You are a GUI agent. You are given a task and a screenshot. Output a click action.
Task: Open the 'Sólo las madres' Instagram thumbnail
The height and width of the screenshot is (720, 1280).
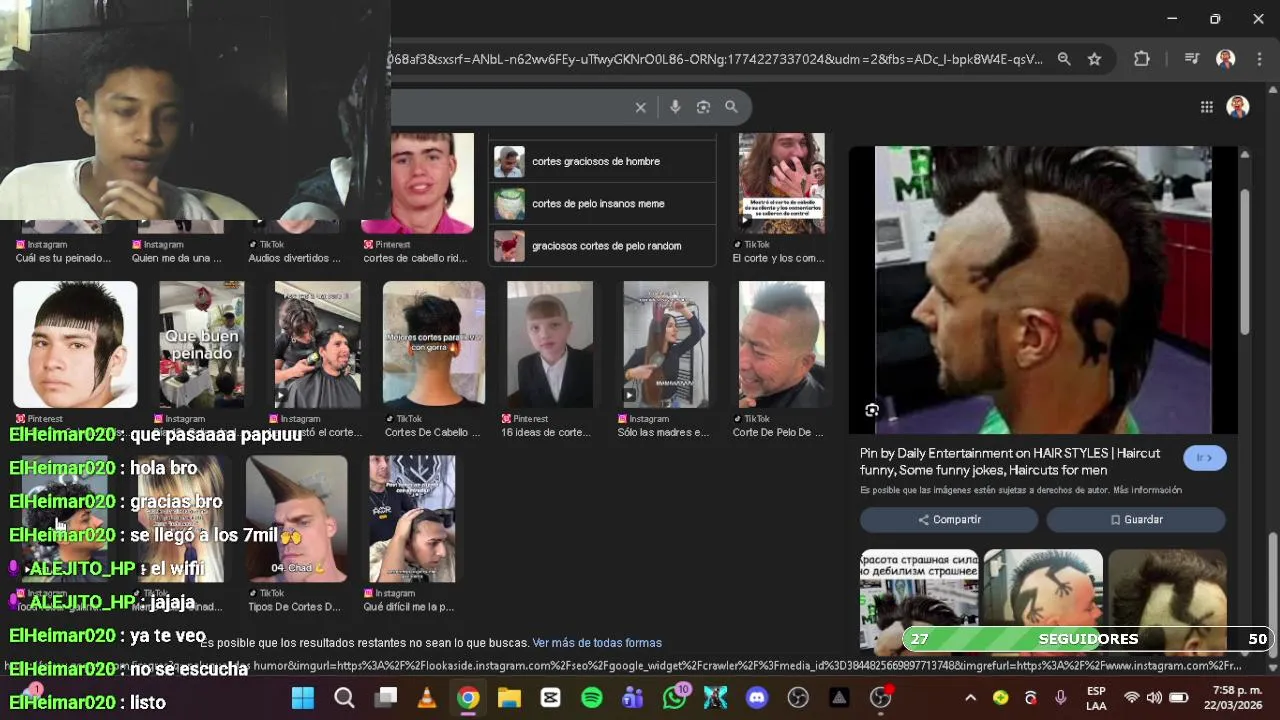[x=665, y=344]
